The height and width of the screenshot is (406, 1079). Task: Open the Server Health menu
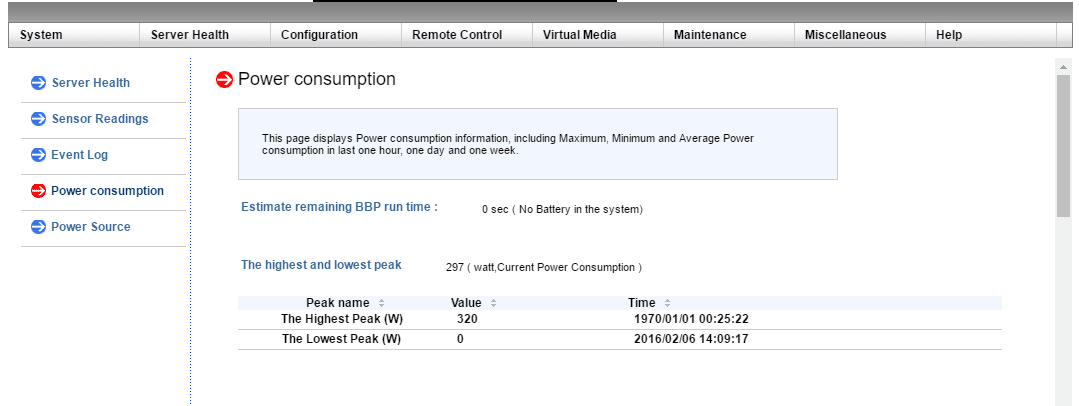(x=190, y=35)
